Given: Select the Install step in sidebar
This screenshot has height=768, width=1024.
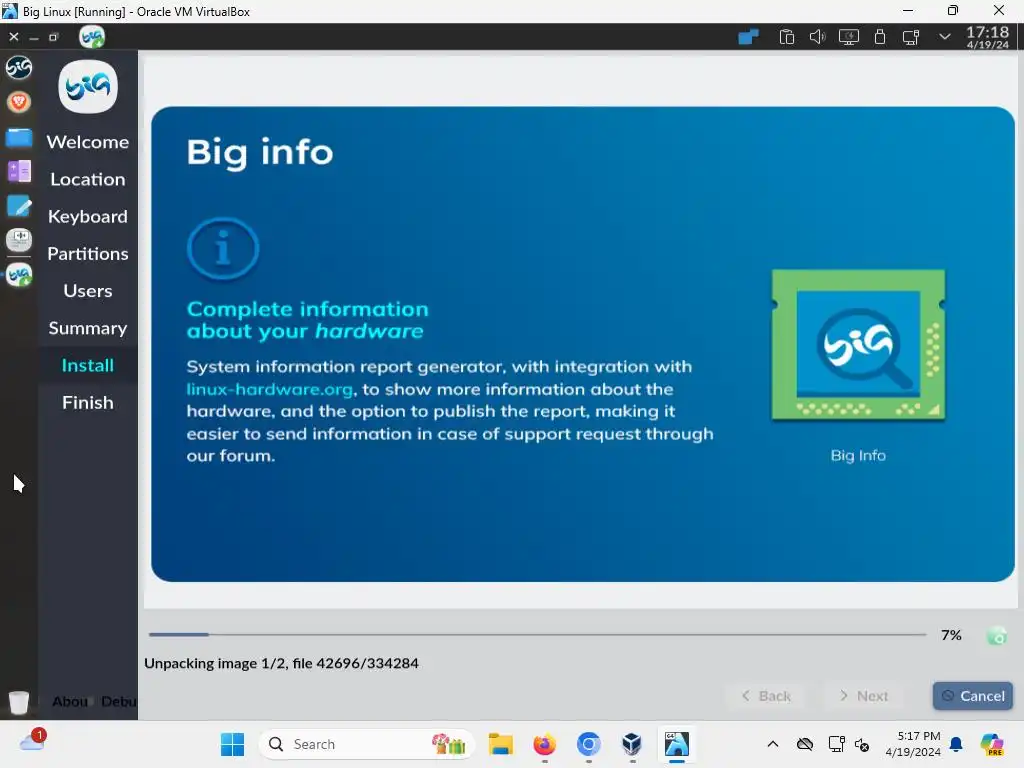Looking at the screenshot, I should [88, 365].
